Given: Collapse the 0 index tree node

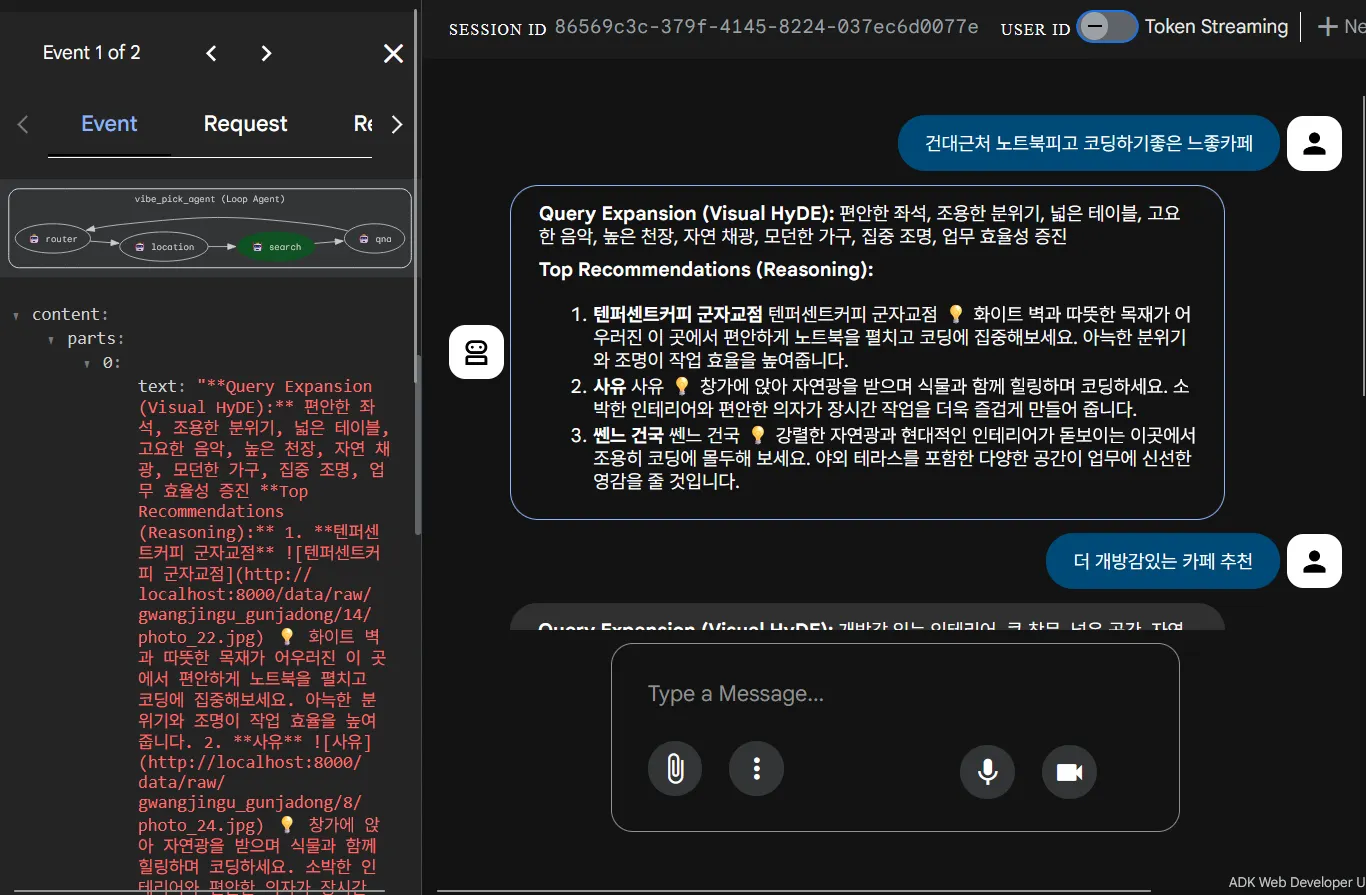Looking at the screenshot, I should pos(87,363).
